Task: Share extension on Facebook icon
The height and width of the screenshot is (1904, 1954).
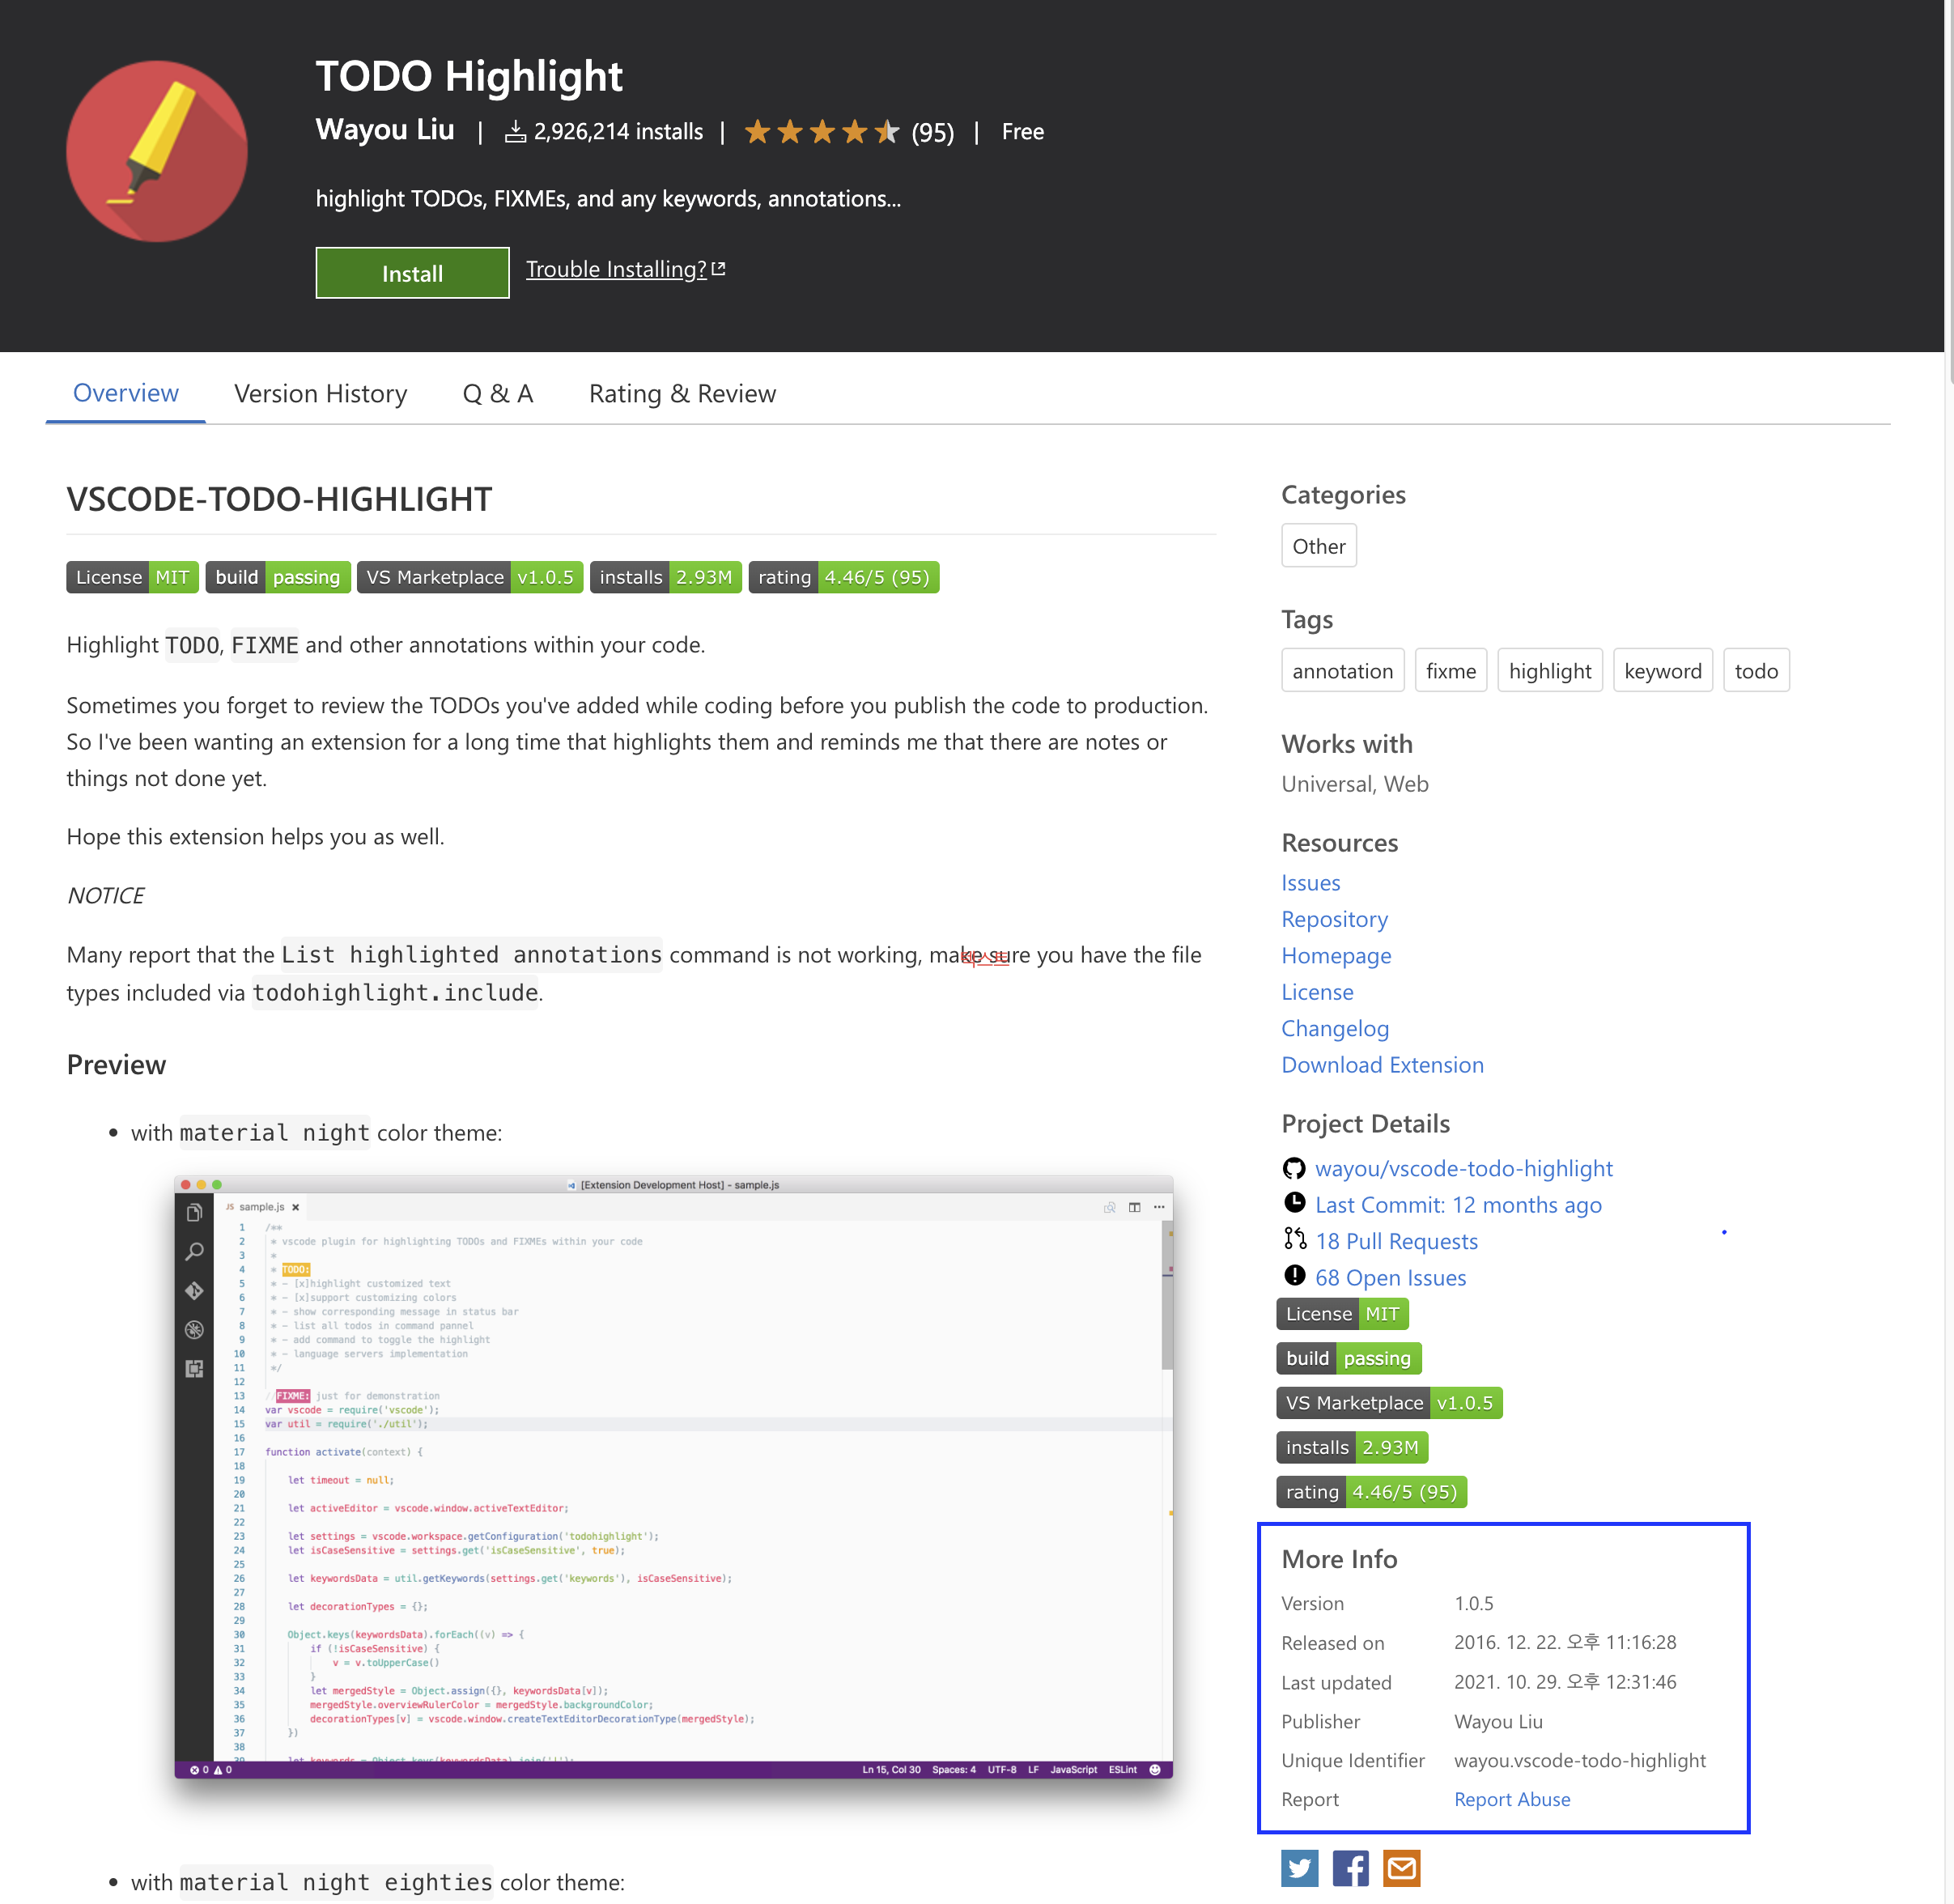Action: coord(1350,1867)
